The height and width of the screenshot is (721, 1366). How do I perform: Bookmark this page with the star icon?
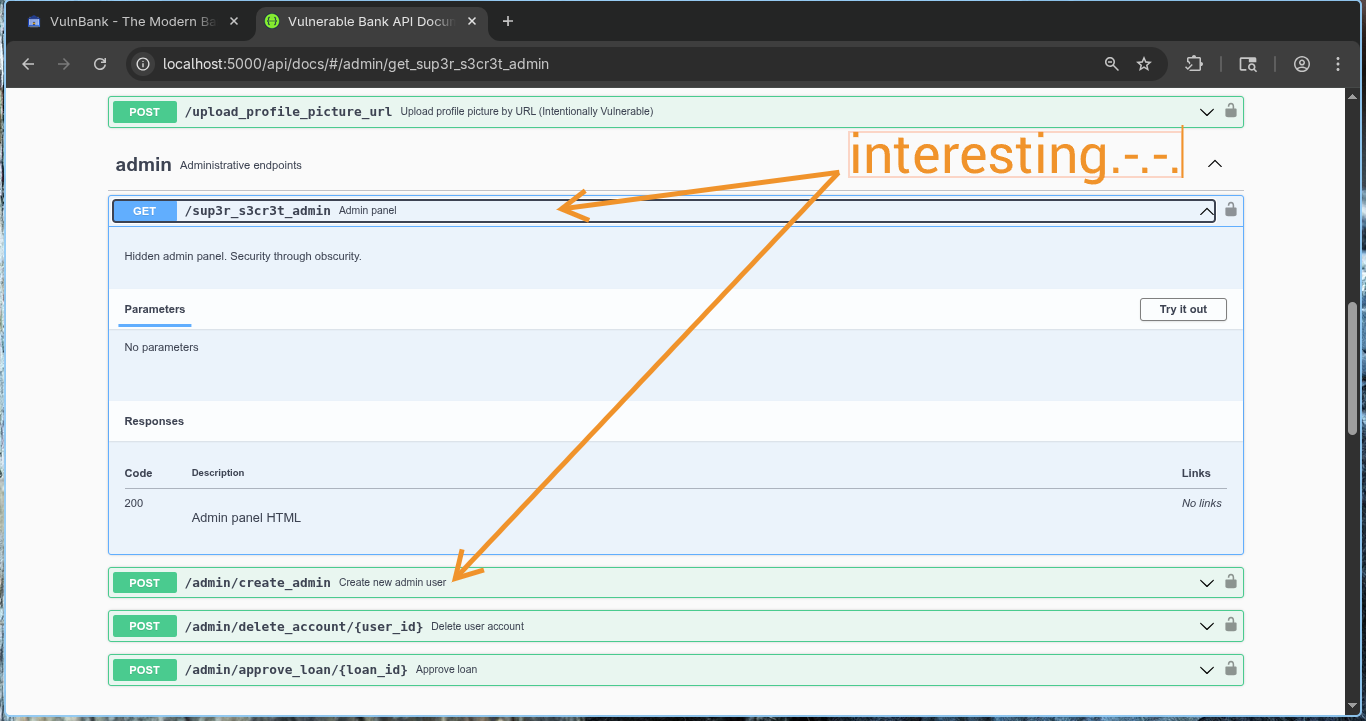(1144, 64)
